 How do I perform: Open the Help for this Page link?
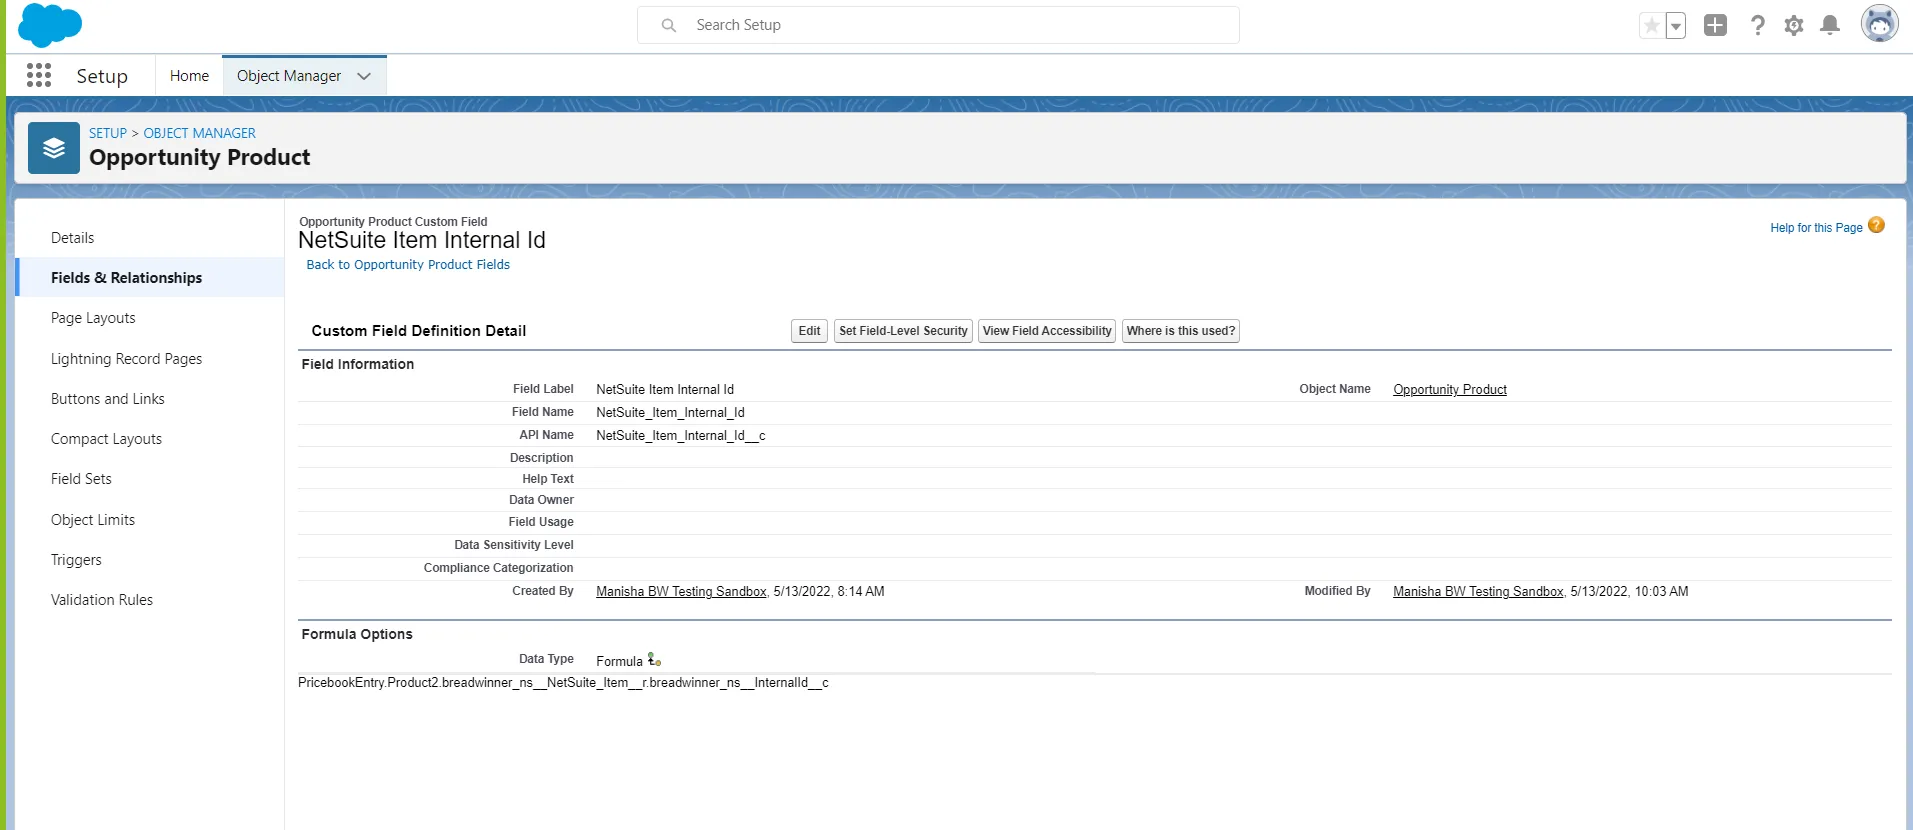click(1816, 228)
